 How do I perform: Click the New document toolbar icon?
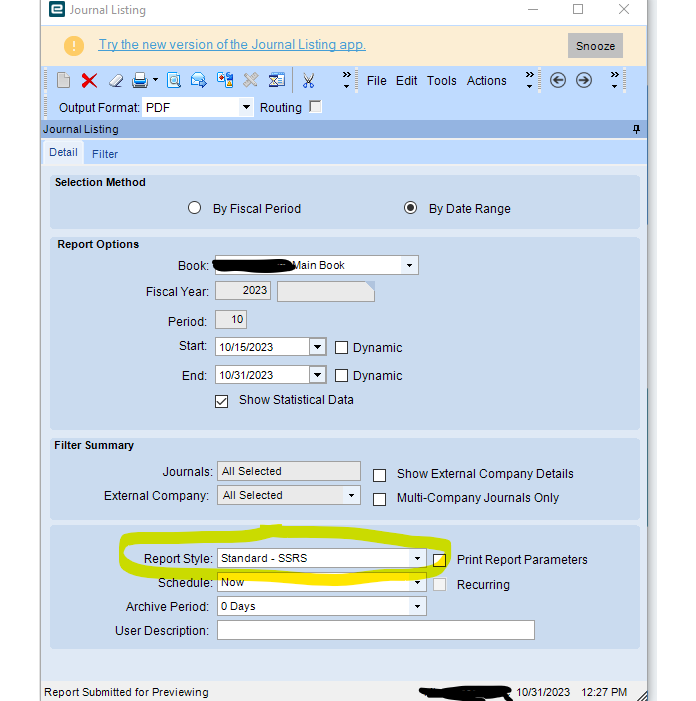point(63,81)
